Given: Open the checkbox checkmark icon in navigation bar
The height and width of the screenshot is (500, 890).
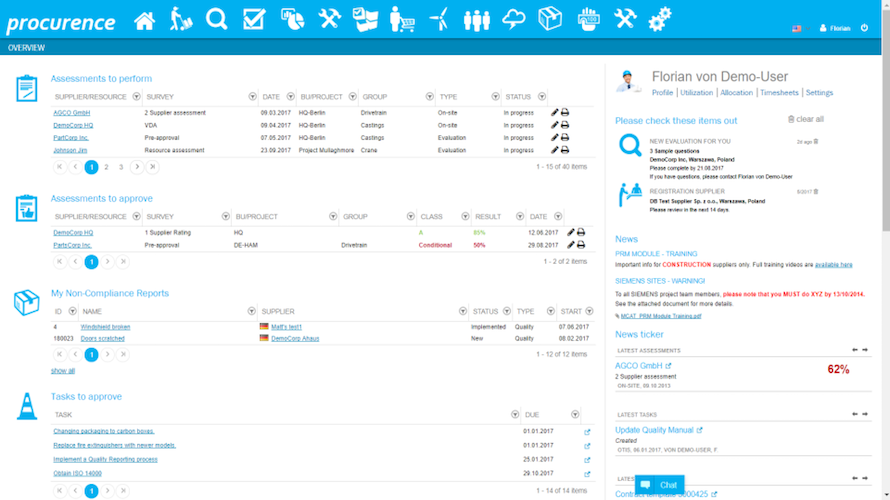Looking at the screenshot, I should (x=254, y=19).
